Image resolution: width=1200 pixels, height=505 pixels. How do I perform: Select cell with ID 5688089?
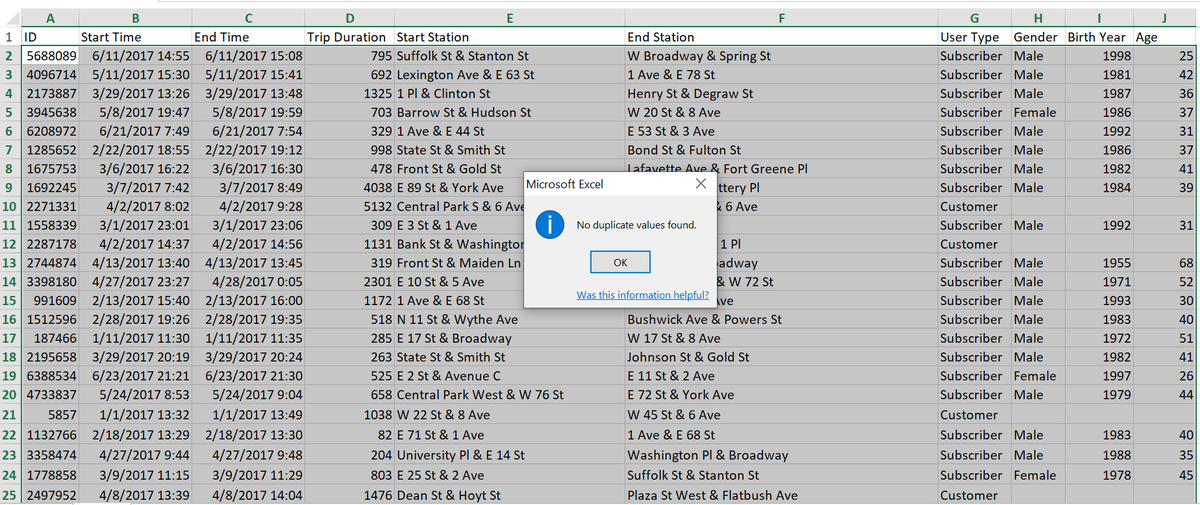[x=50, y=56]
